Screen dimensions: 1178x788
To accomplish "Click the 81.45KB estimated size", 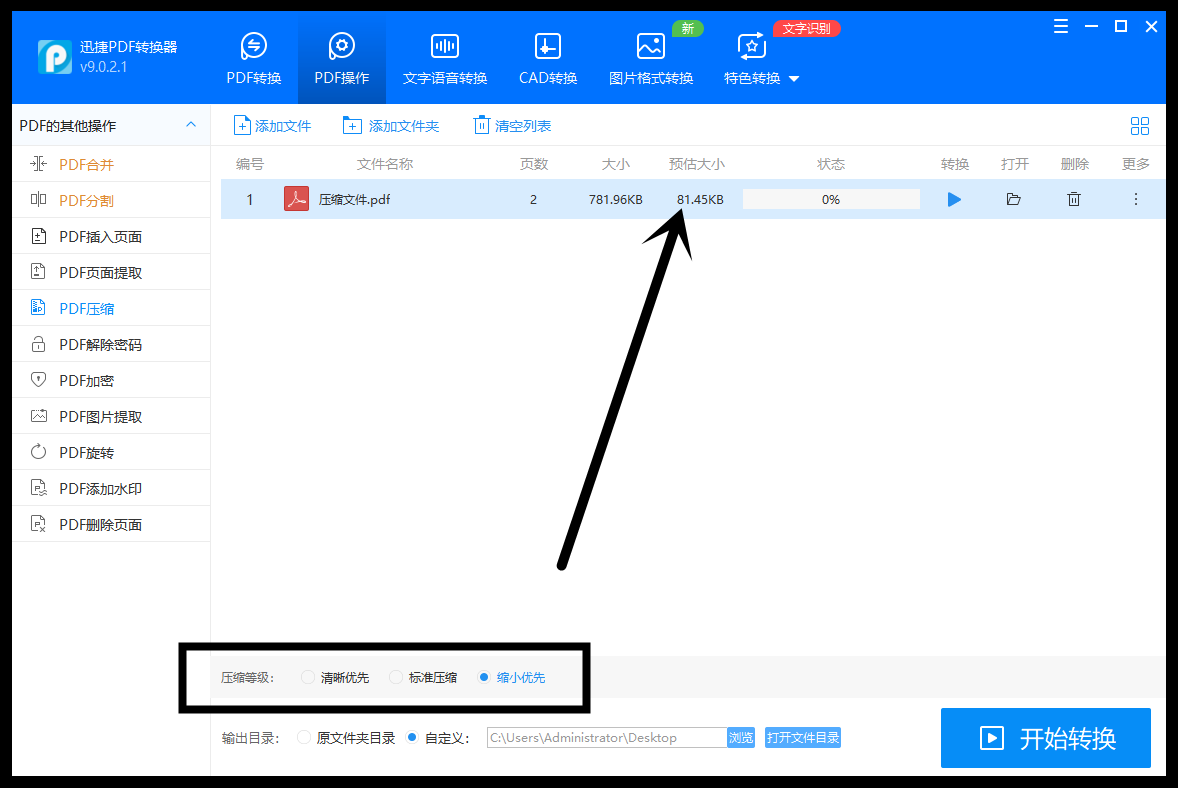I will (x=699, y=199).
